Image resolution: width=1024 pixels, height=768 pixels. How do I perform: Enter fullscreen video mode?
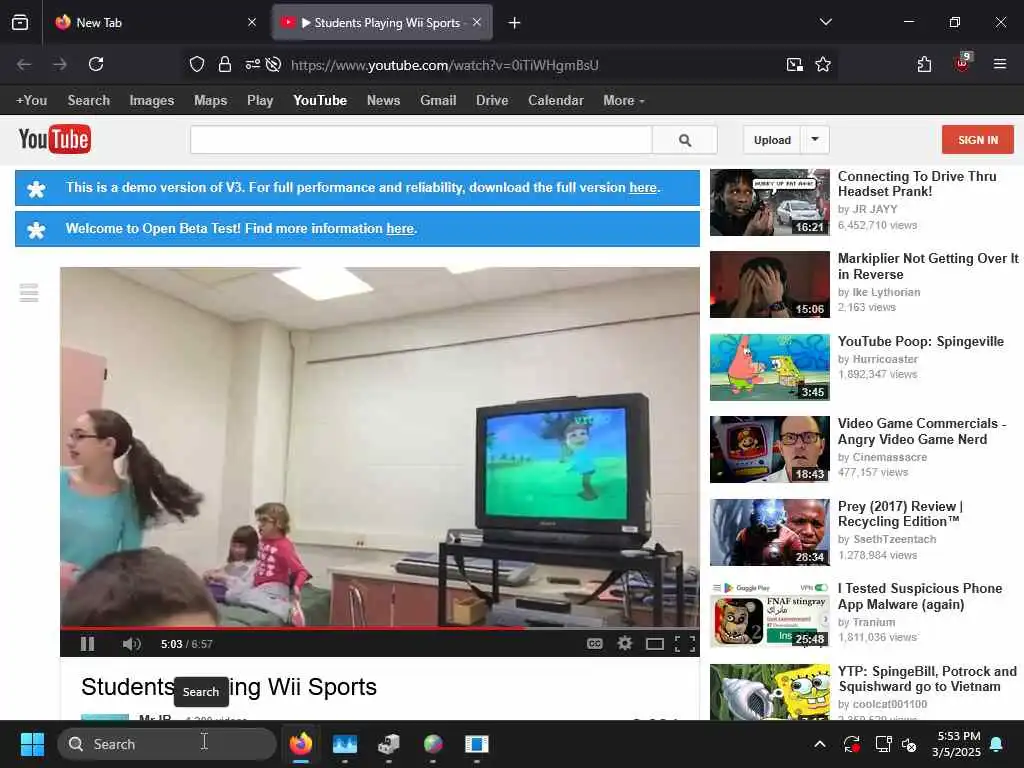(x=684, y=645)
